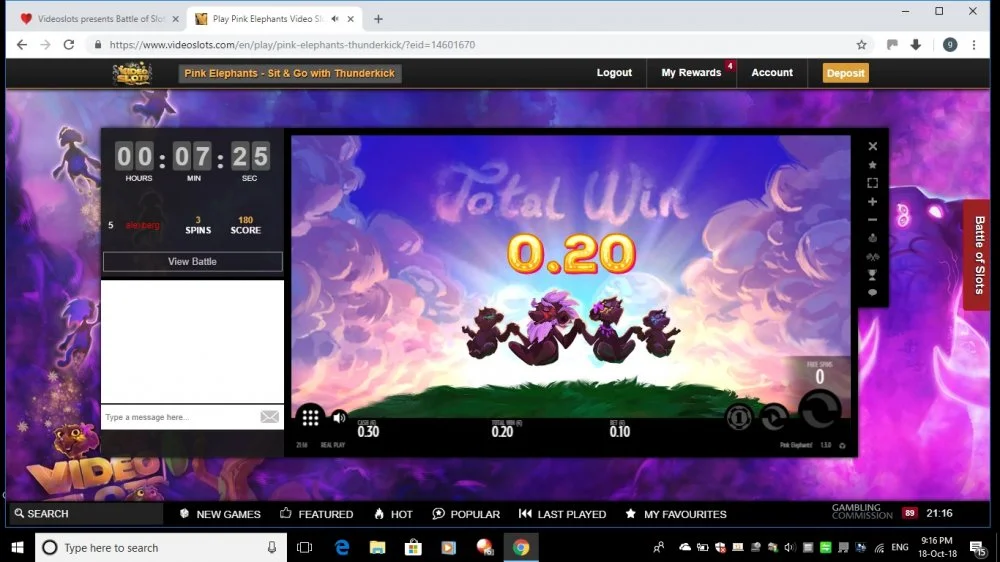Click the Videoslots logo in header
This screenshot has height=562, width=1000.
pyautogui.click(x=132, y=73)
